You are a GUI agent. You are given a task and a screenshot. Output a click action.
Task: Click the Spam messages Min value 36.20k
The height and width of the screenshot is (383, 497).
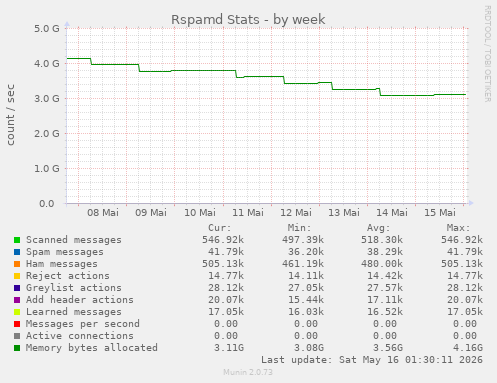point(306,252)
